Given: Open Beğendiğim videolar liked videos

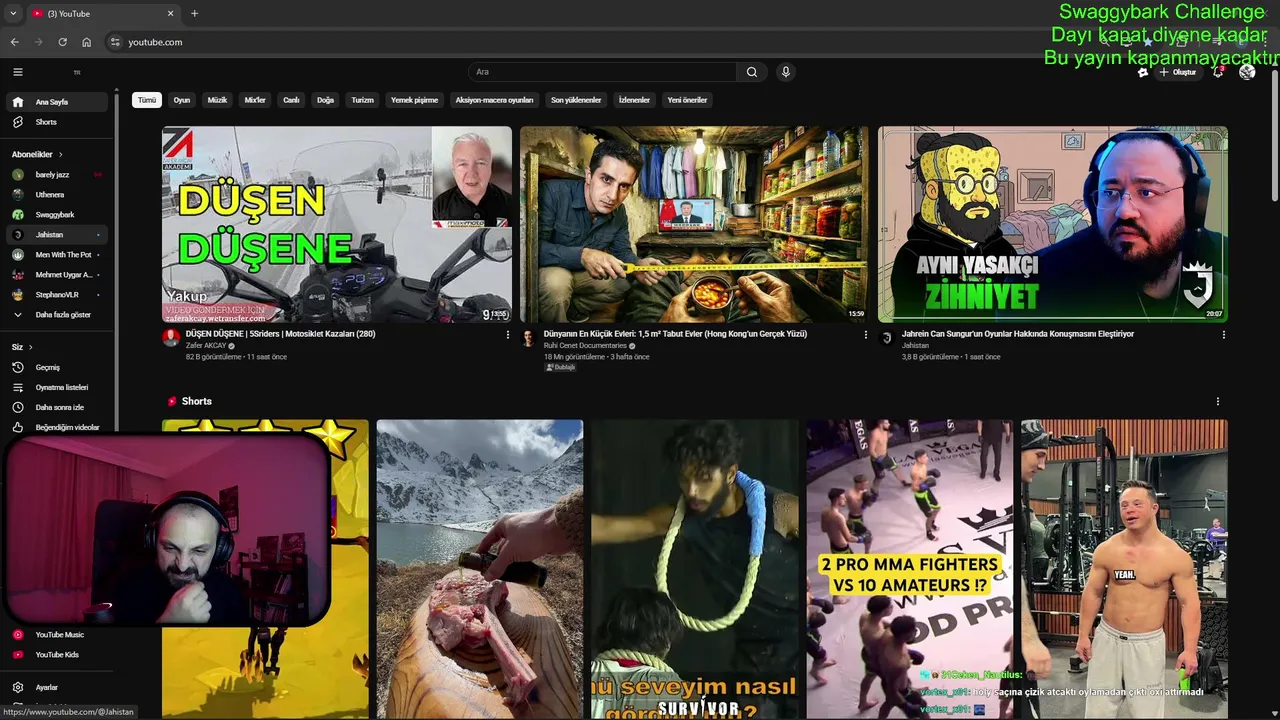Looking at the screenshot, I should [58, 427].
